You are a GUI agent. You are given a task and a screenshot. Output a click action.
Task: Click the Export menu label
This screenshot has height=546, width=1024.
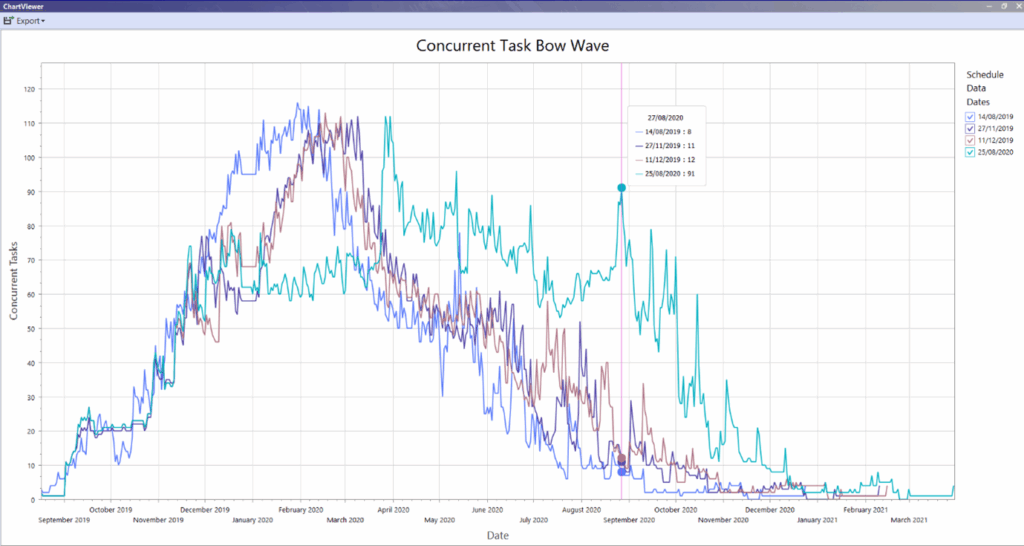[x=28, y=20]
